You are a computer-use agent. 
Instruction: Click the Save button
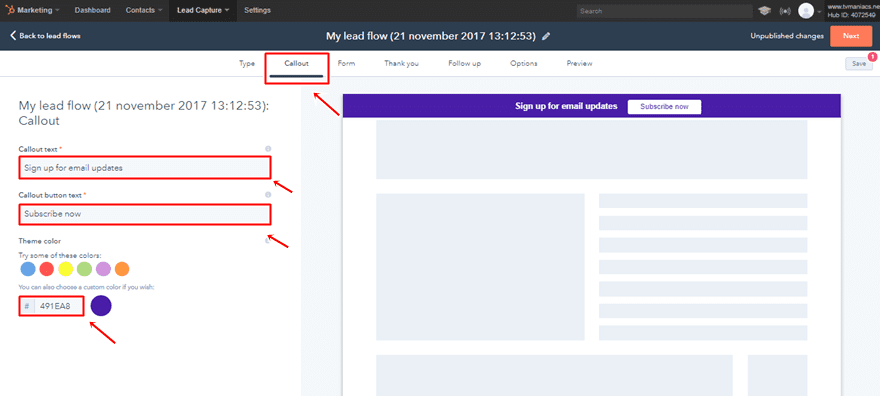click(859, 63)
